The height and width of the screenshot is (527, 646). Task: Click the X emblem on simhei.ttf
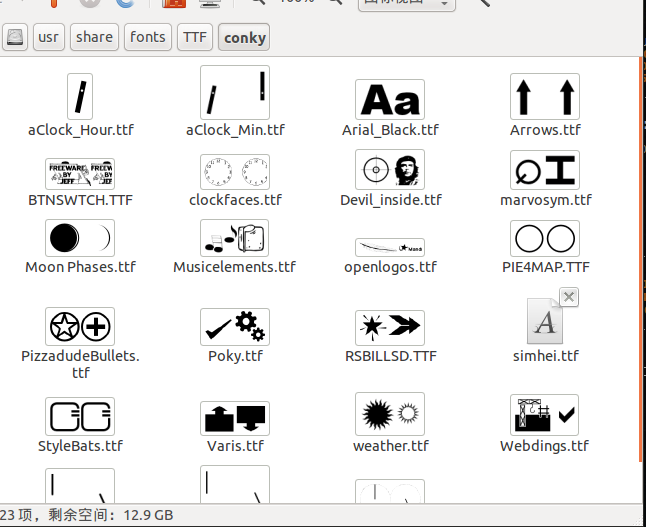(x=569, y=297)
